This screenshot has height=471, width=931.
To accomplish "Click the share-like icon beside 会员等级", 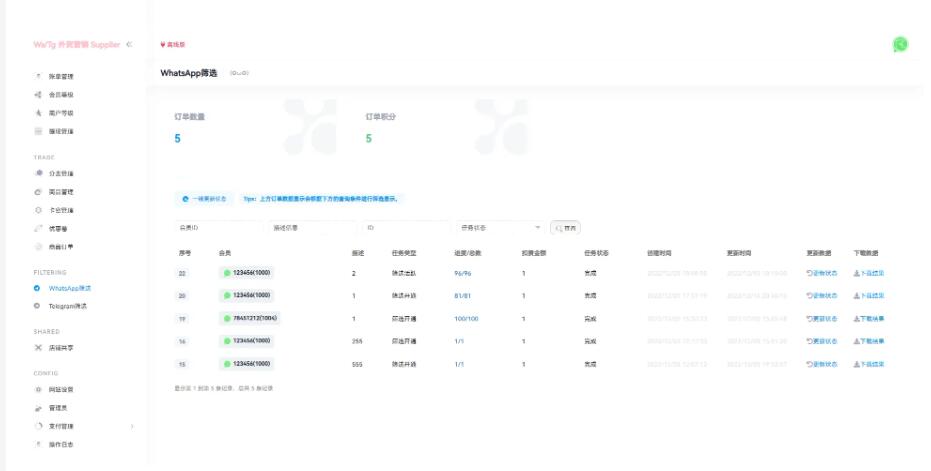I will pos(38,94).
